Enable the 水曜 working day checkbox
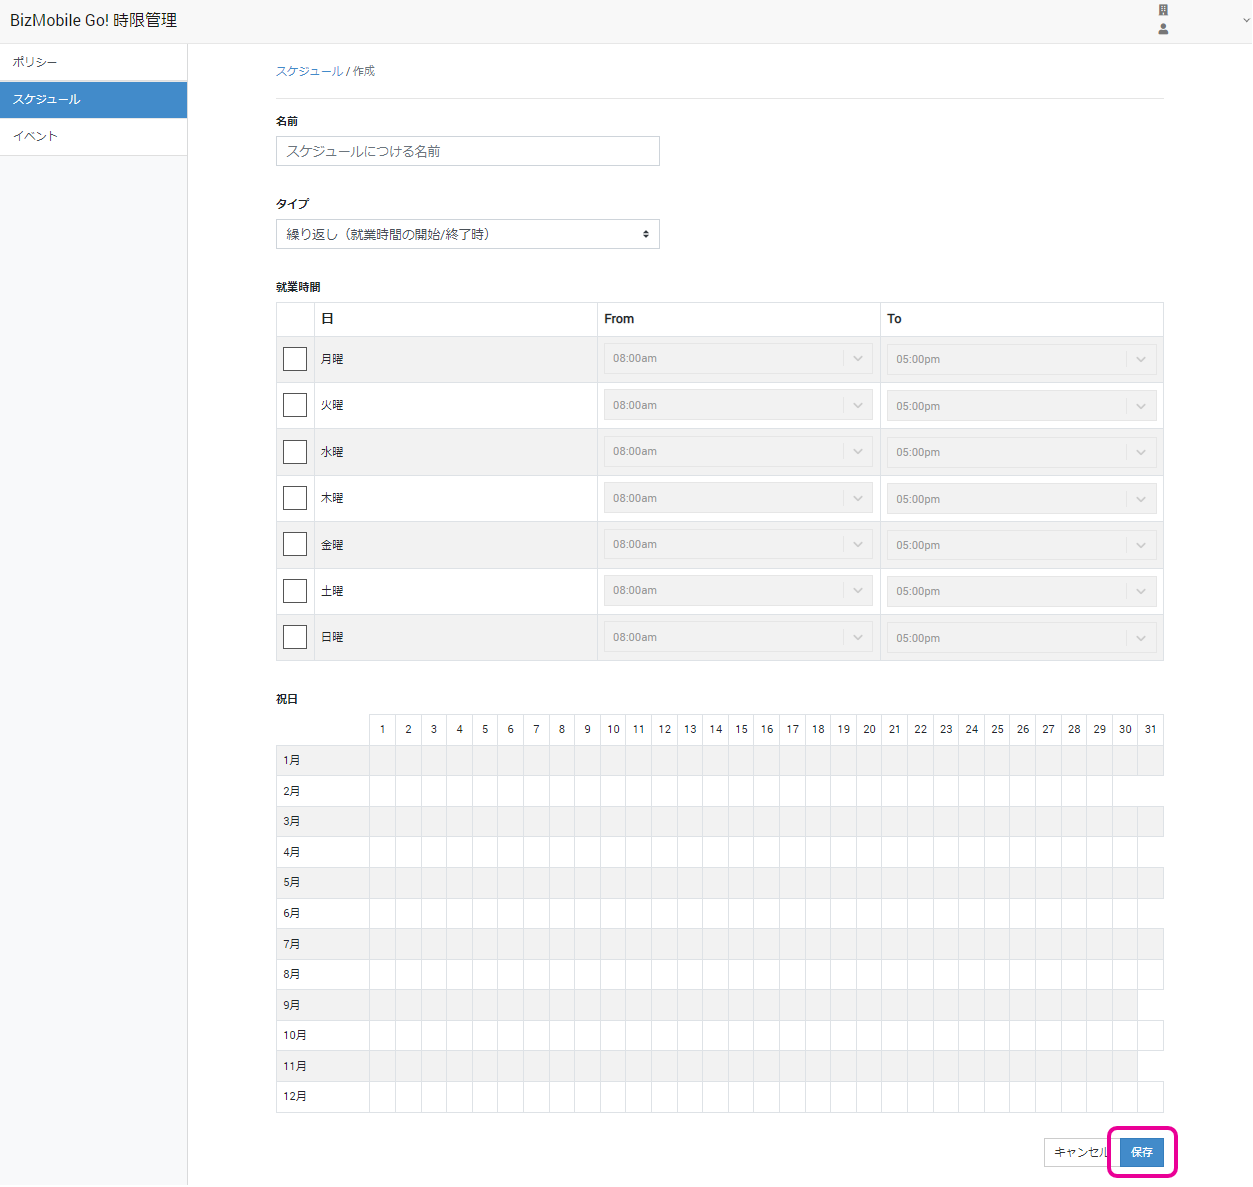This screenshot has height=1187, width=1253. coord(295,452)
